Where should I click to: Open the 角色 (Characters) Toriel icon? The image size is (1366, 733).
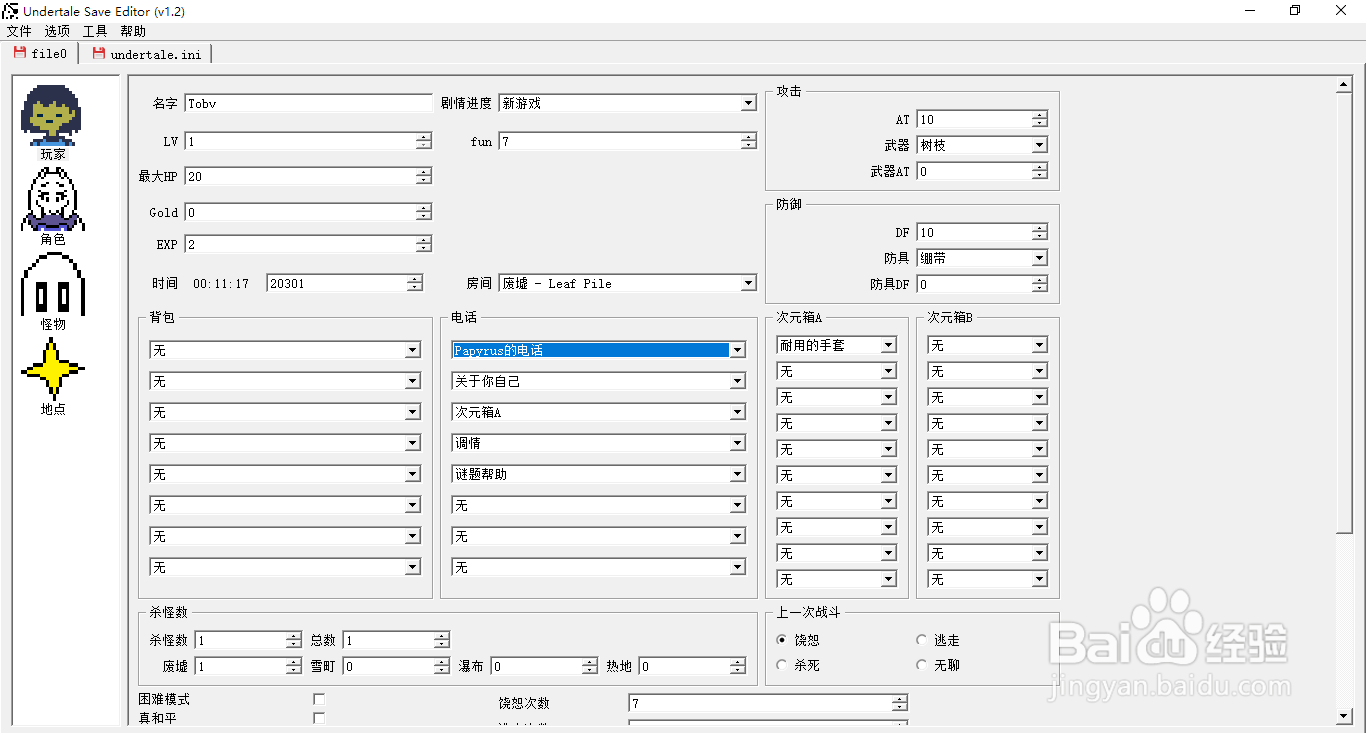(x=51, y=198)
